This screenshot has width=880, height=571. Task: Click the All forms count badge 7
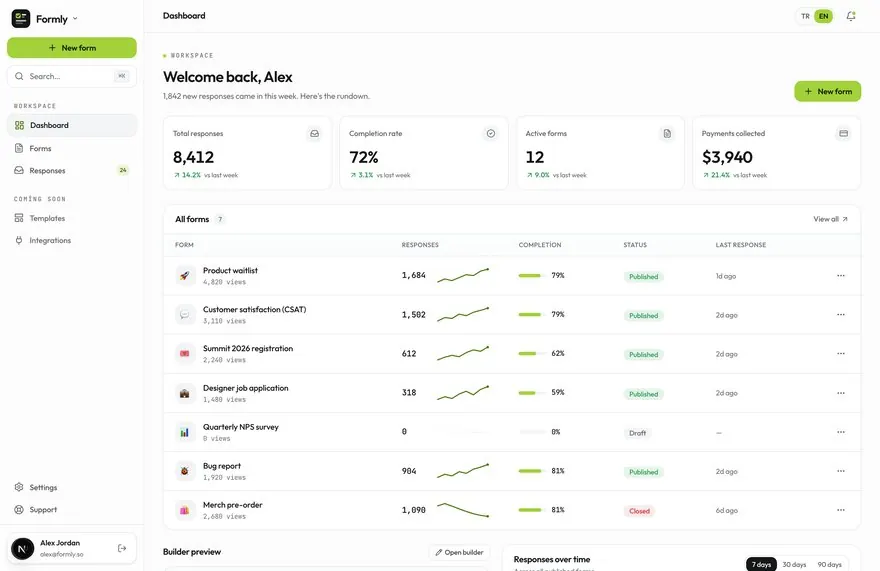220,220
